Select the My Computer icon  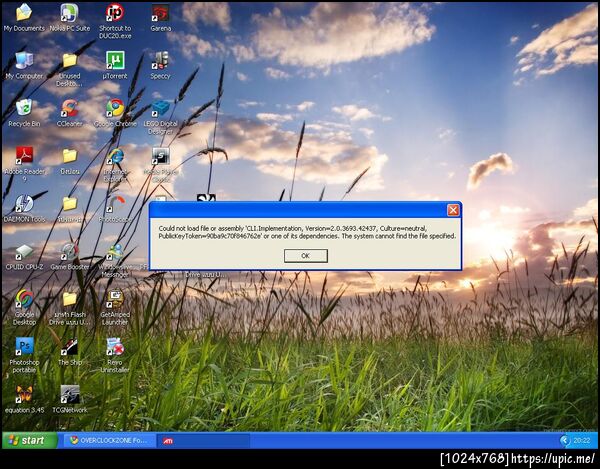pos(24,65)
